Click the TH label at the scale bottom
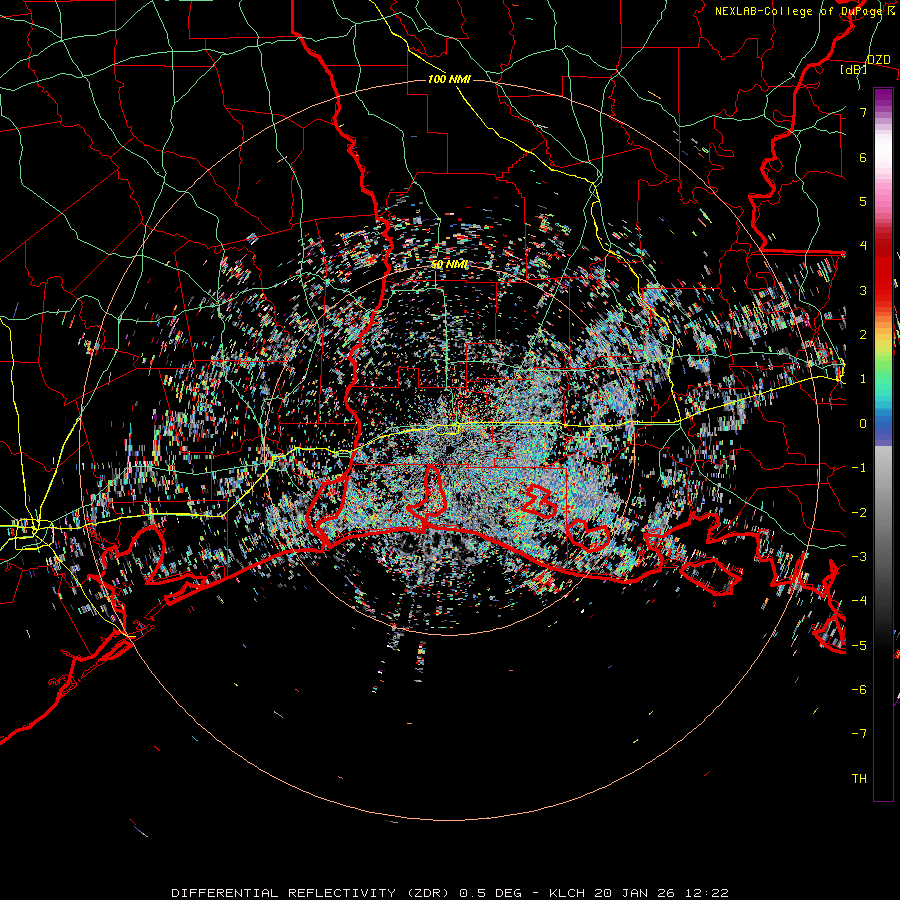Screen dimensions: 900x900 (x=859, y=779)
